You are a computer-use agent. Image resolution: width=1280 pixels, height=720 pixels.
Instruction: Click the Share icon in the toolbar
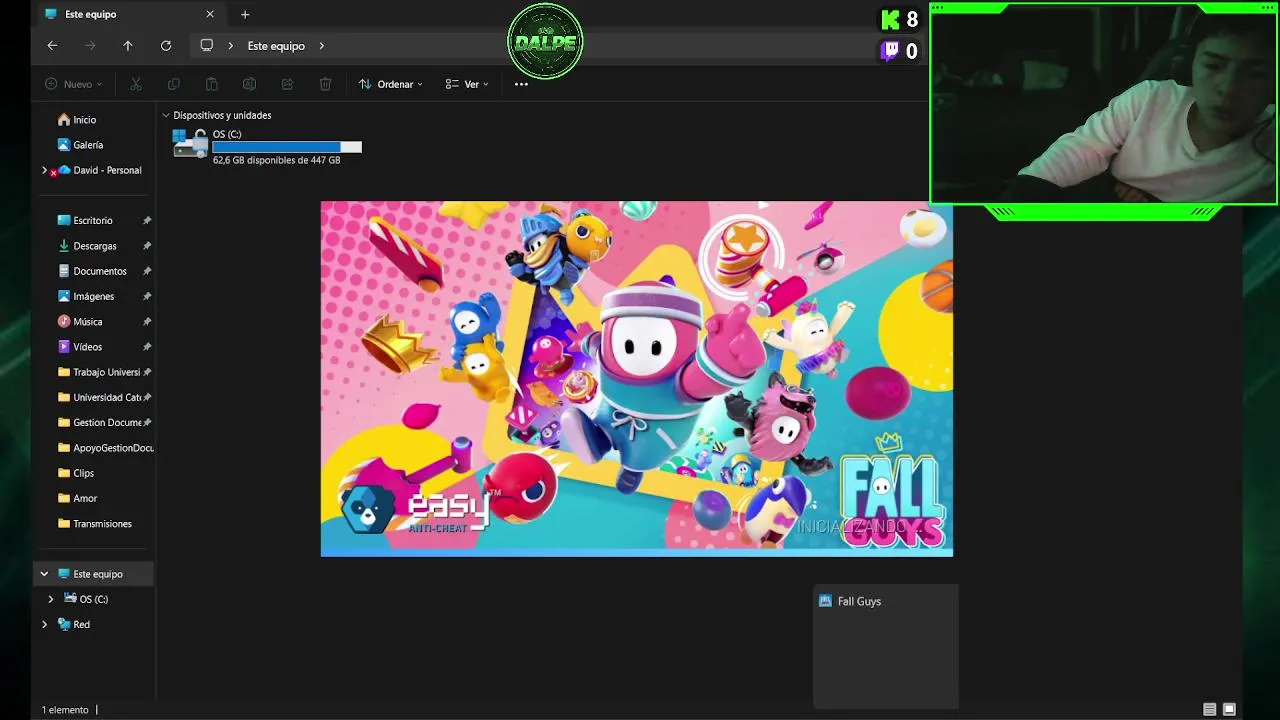click(x=287, y=84)
